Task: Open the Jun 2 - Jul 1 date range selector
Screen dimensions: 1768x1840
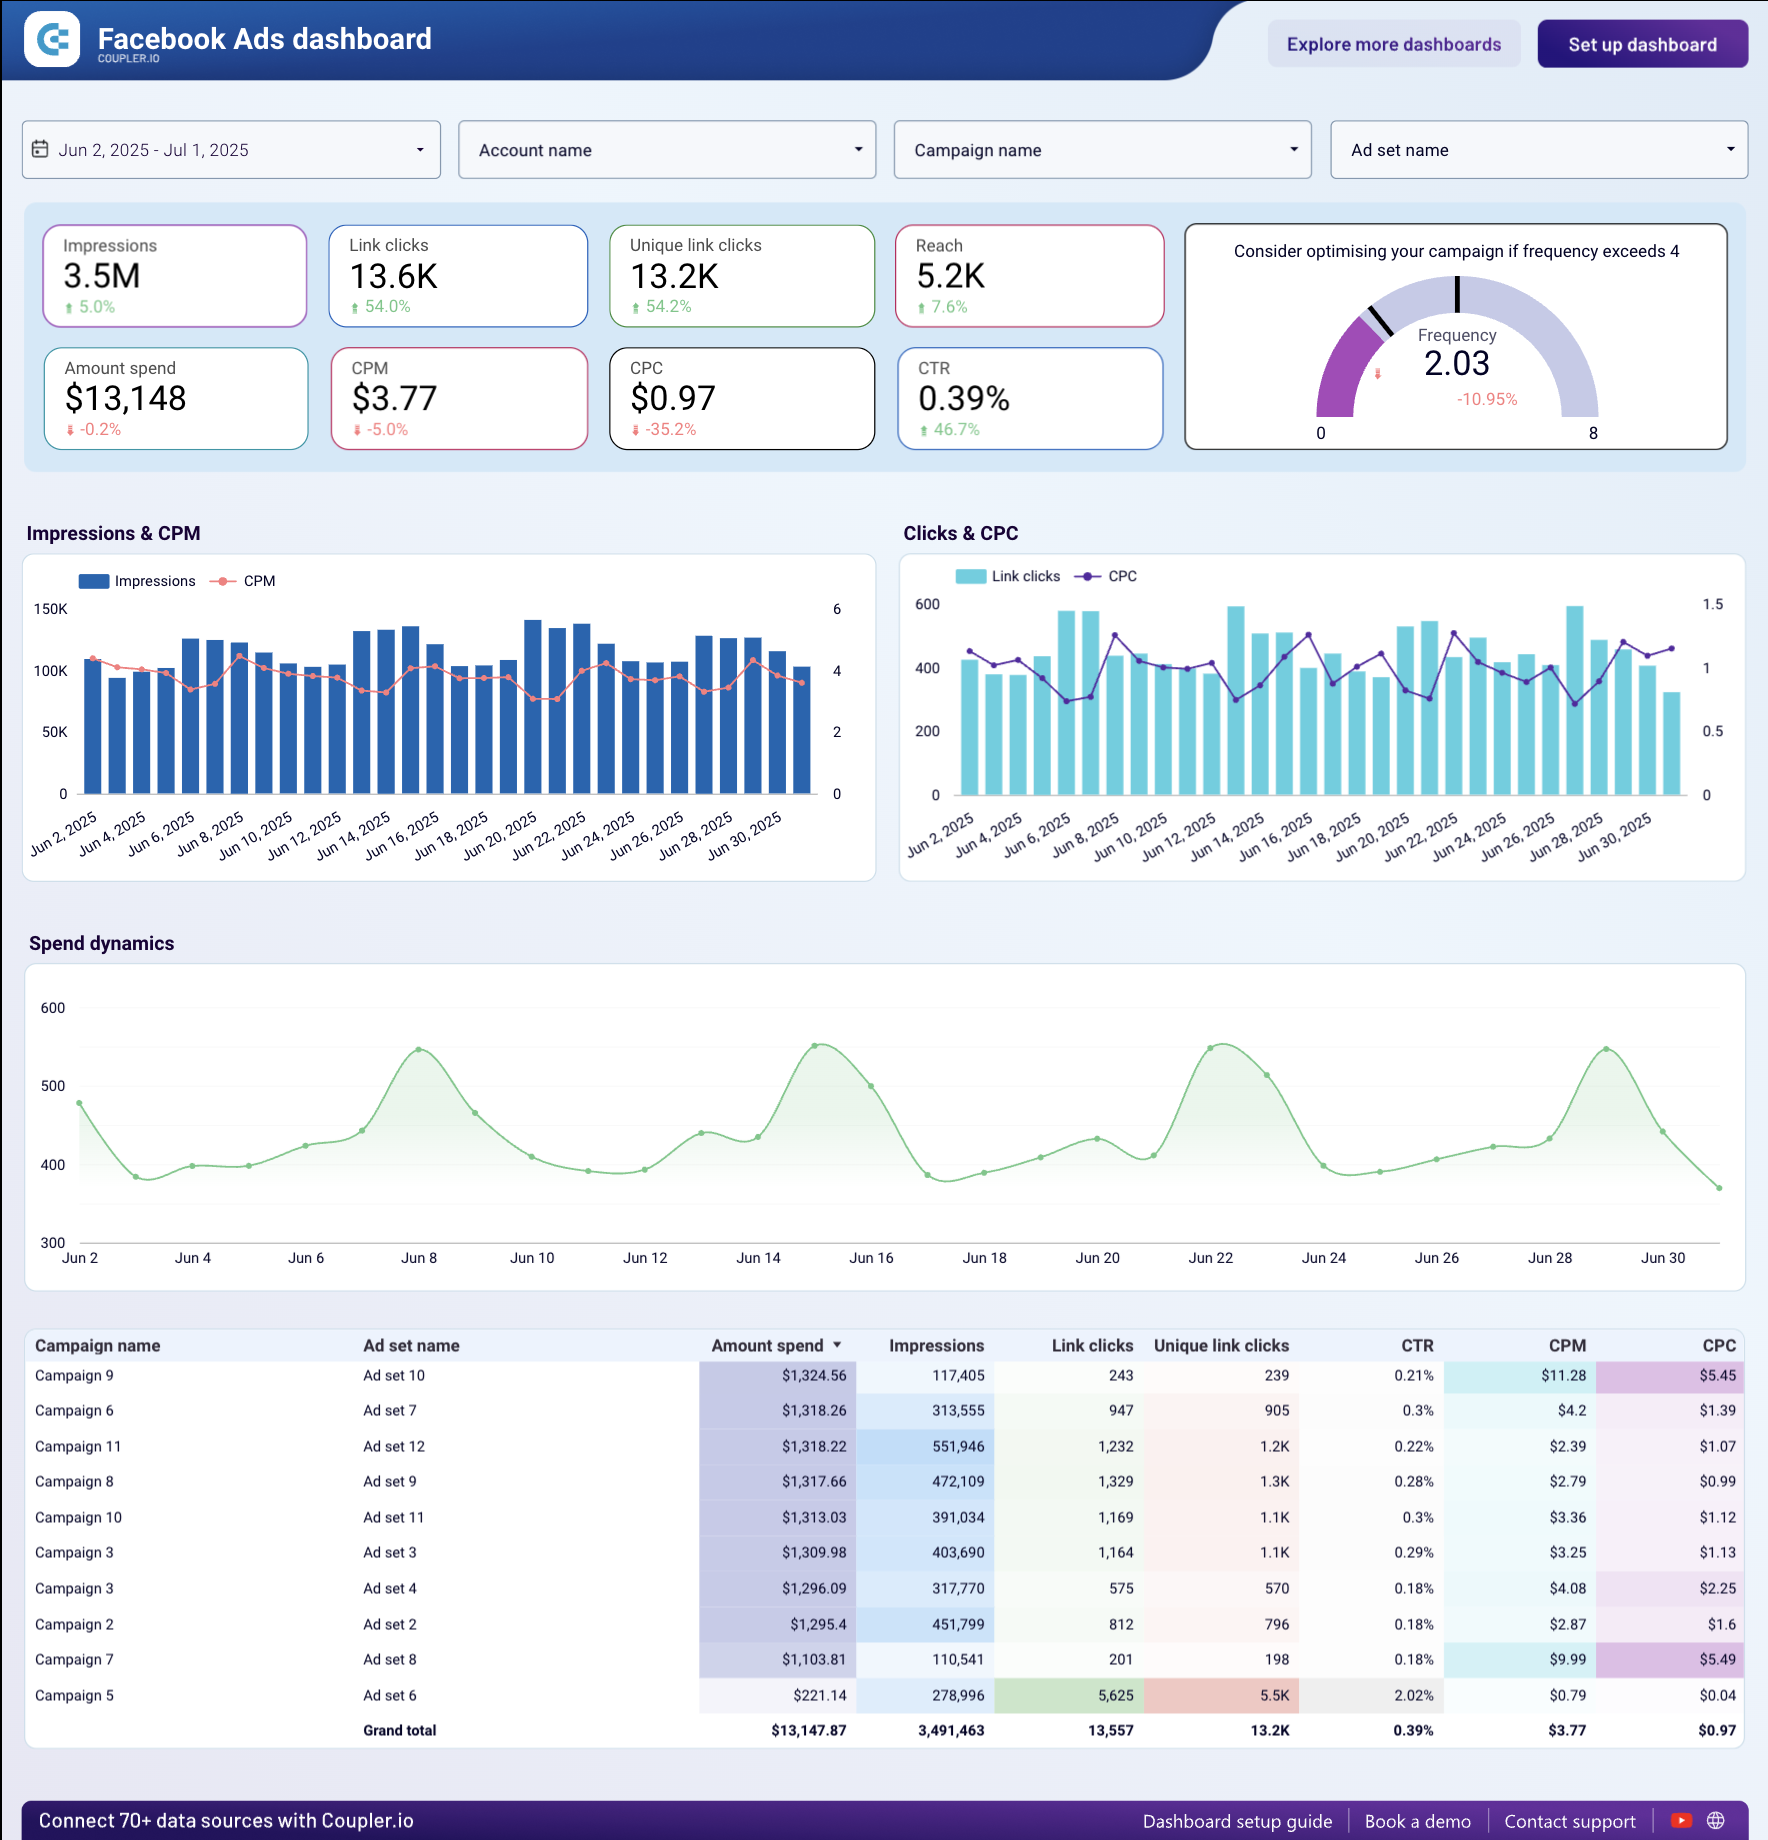Action: 230,149
